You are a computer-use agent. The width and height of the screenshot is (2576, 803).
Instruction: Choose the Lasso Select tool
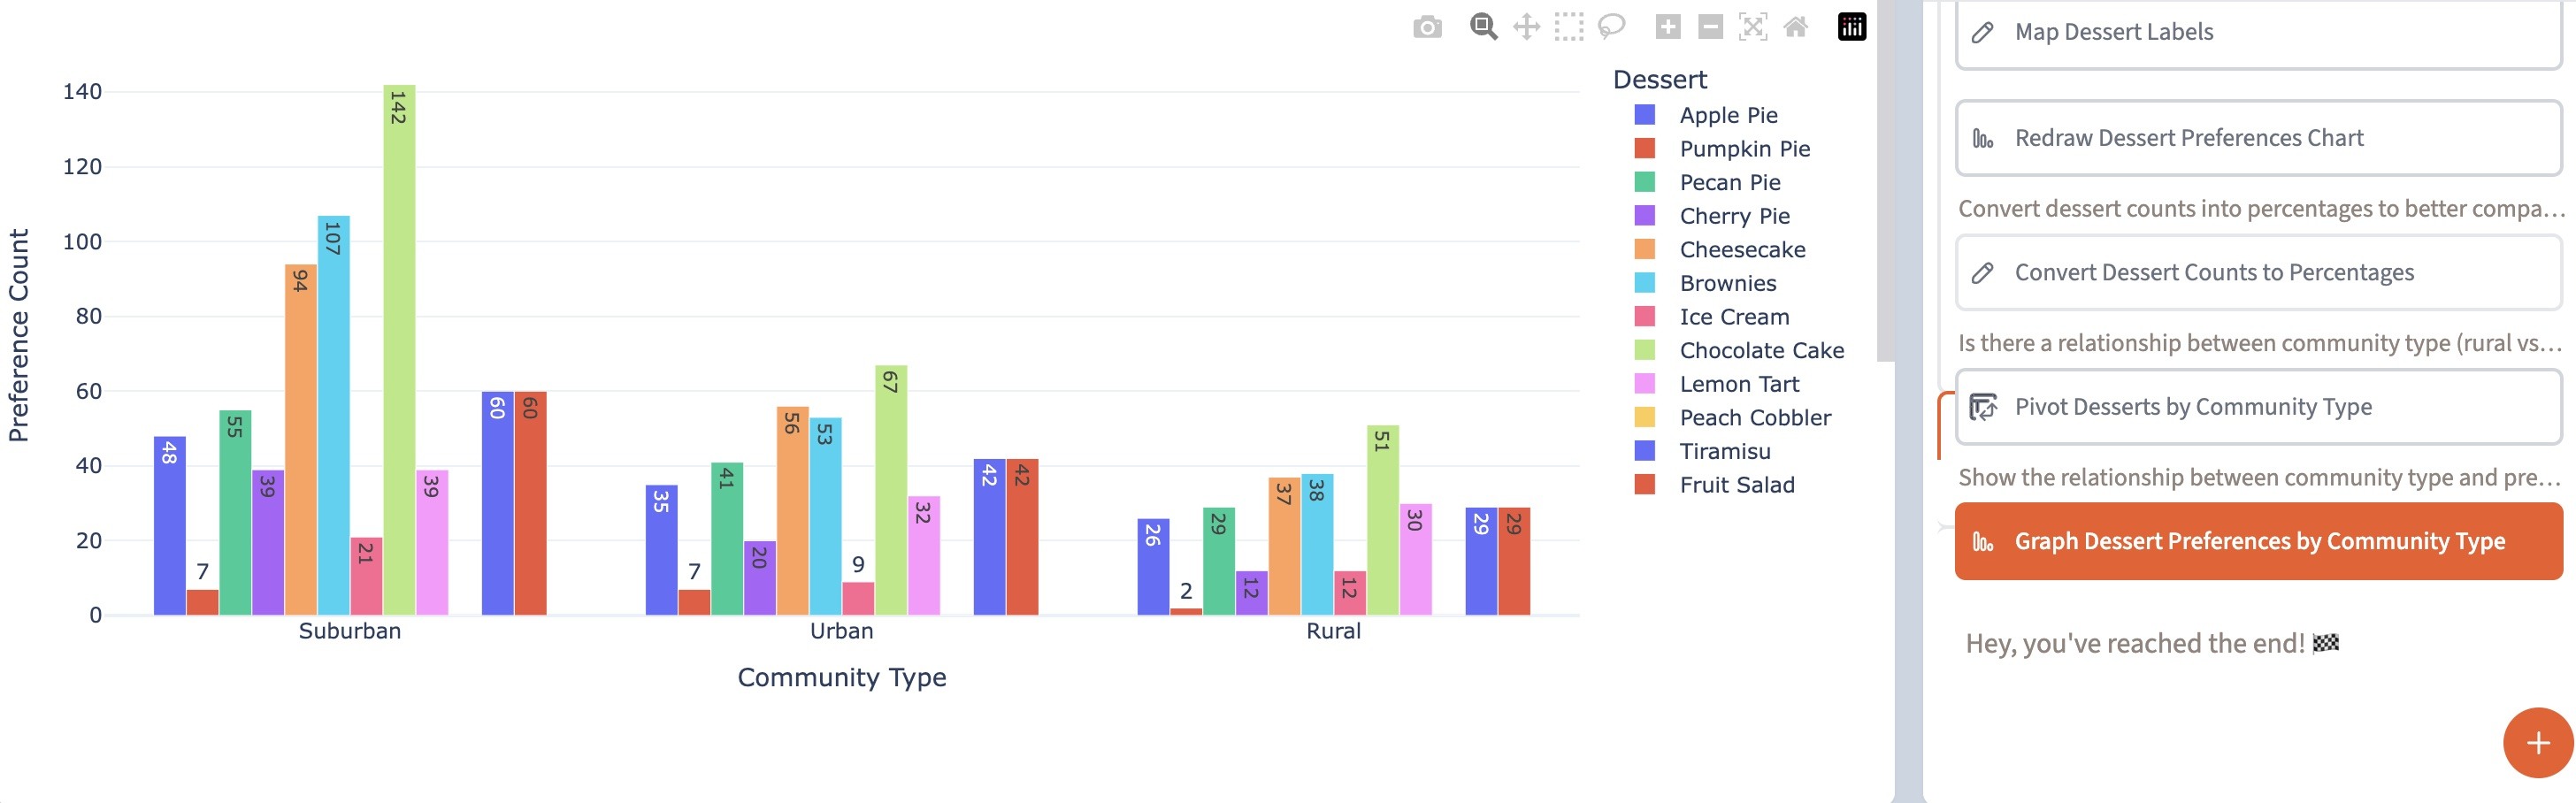click(x=1611, y=27)
